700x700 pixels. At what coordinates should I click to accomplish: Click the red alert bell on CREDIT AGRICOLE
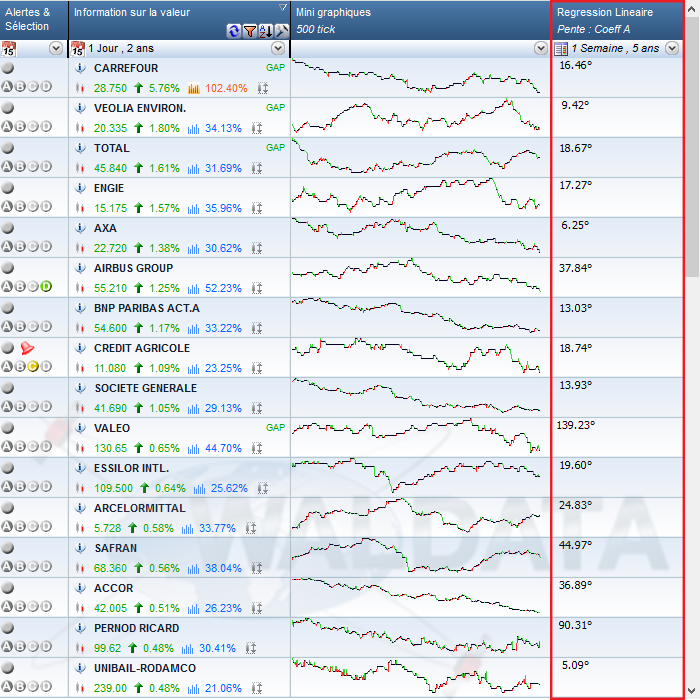27,348
